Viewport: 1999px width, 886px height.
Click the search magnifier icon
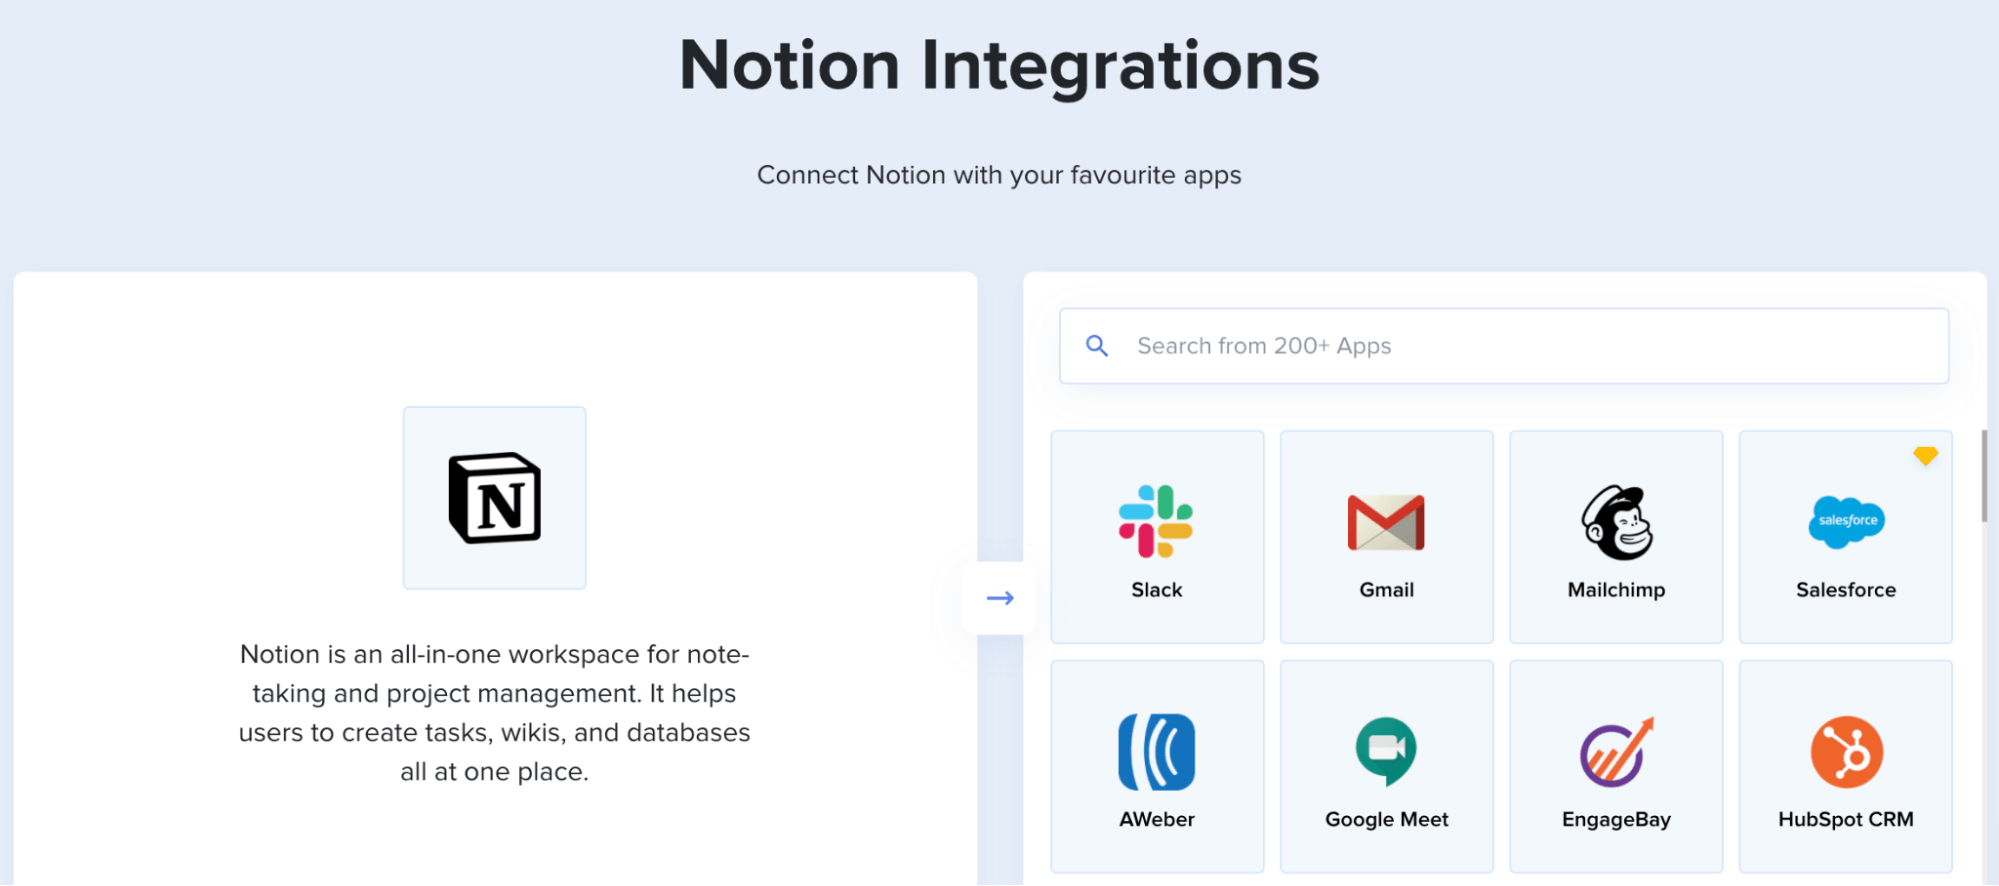(1097, 346)
